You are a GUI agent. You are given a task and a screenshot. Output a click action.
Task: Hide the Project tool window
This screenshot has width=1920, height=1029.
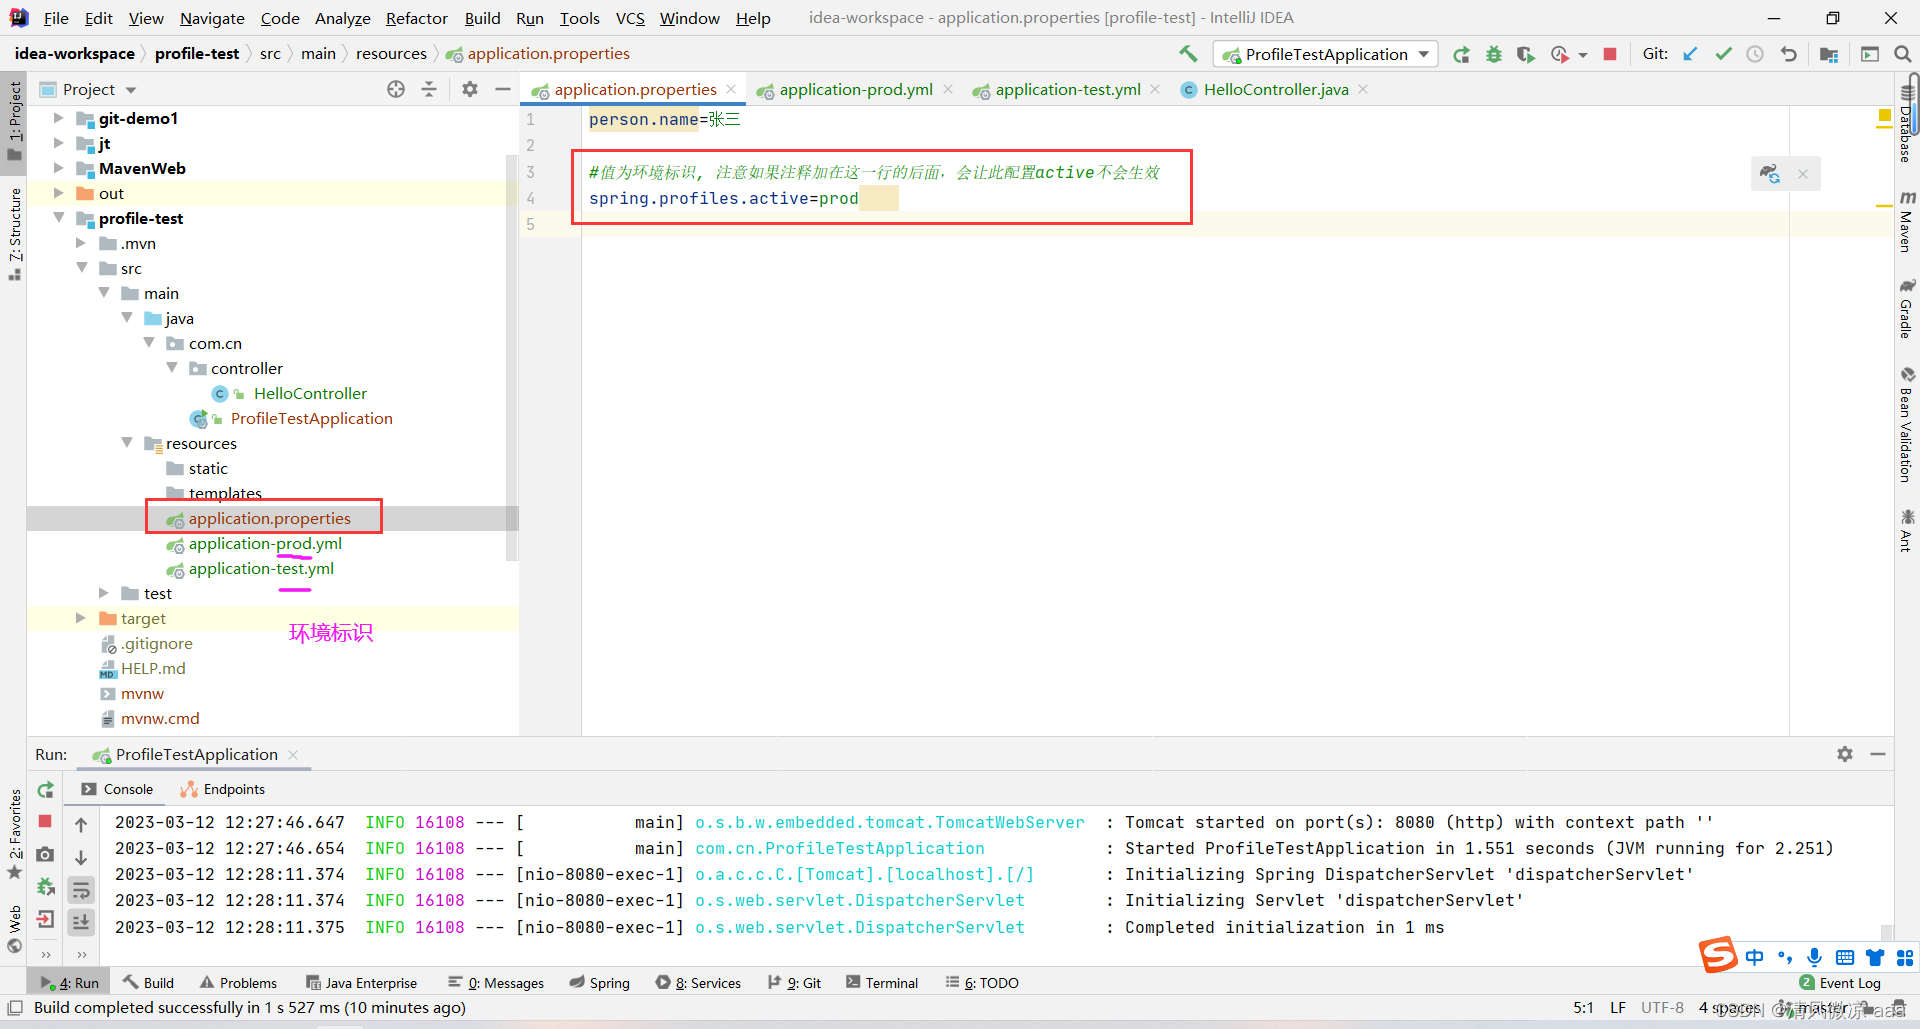[x=502, y=89]
